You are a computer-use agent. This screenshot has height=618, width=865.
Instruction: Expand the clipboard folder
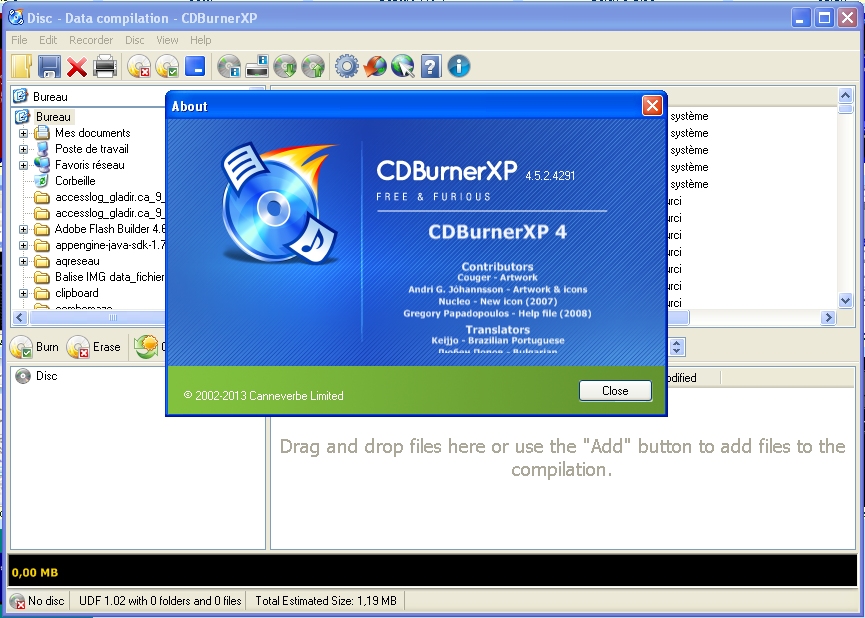click(23, 293)
